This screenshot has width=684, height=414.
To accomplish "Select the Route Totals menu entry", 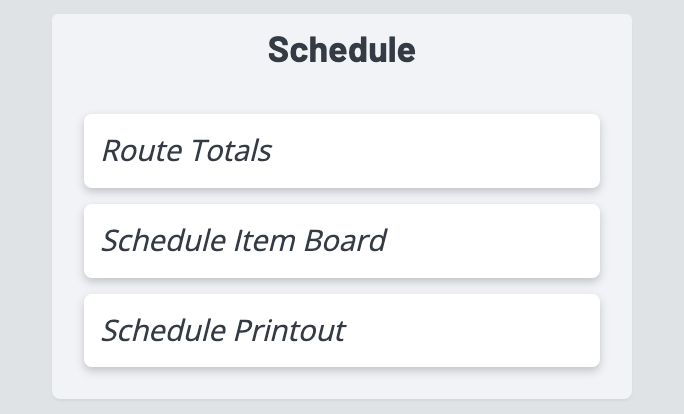I will pos(341,151).
